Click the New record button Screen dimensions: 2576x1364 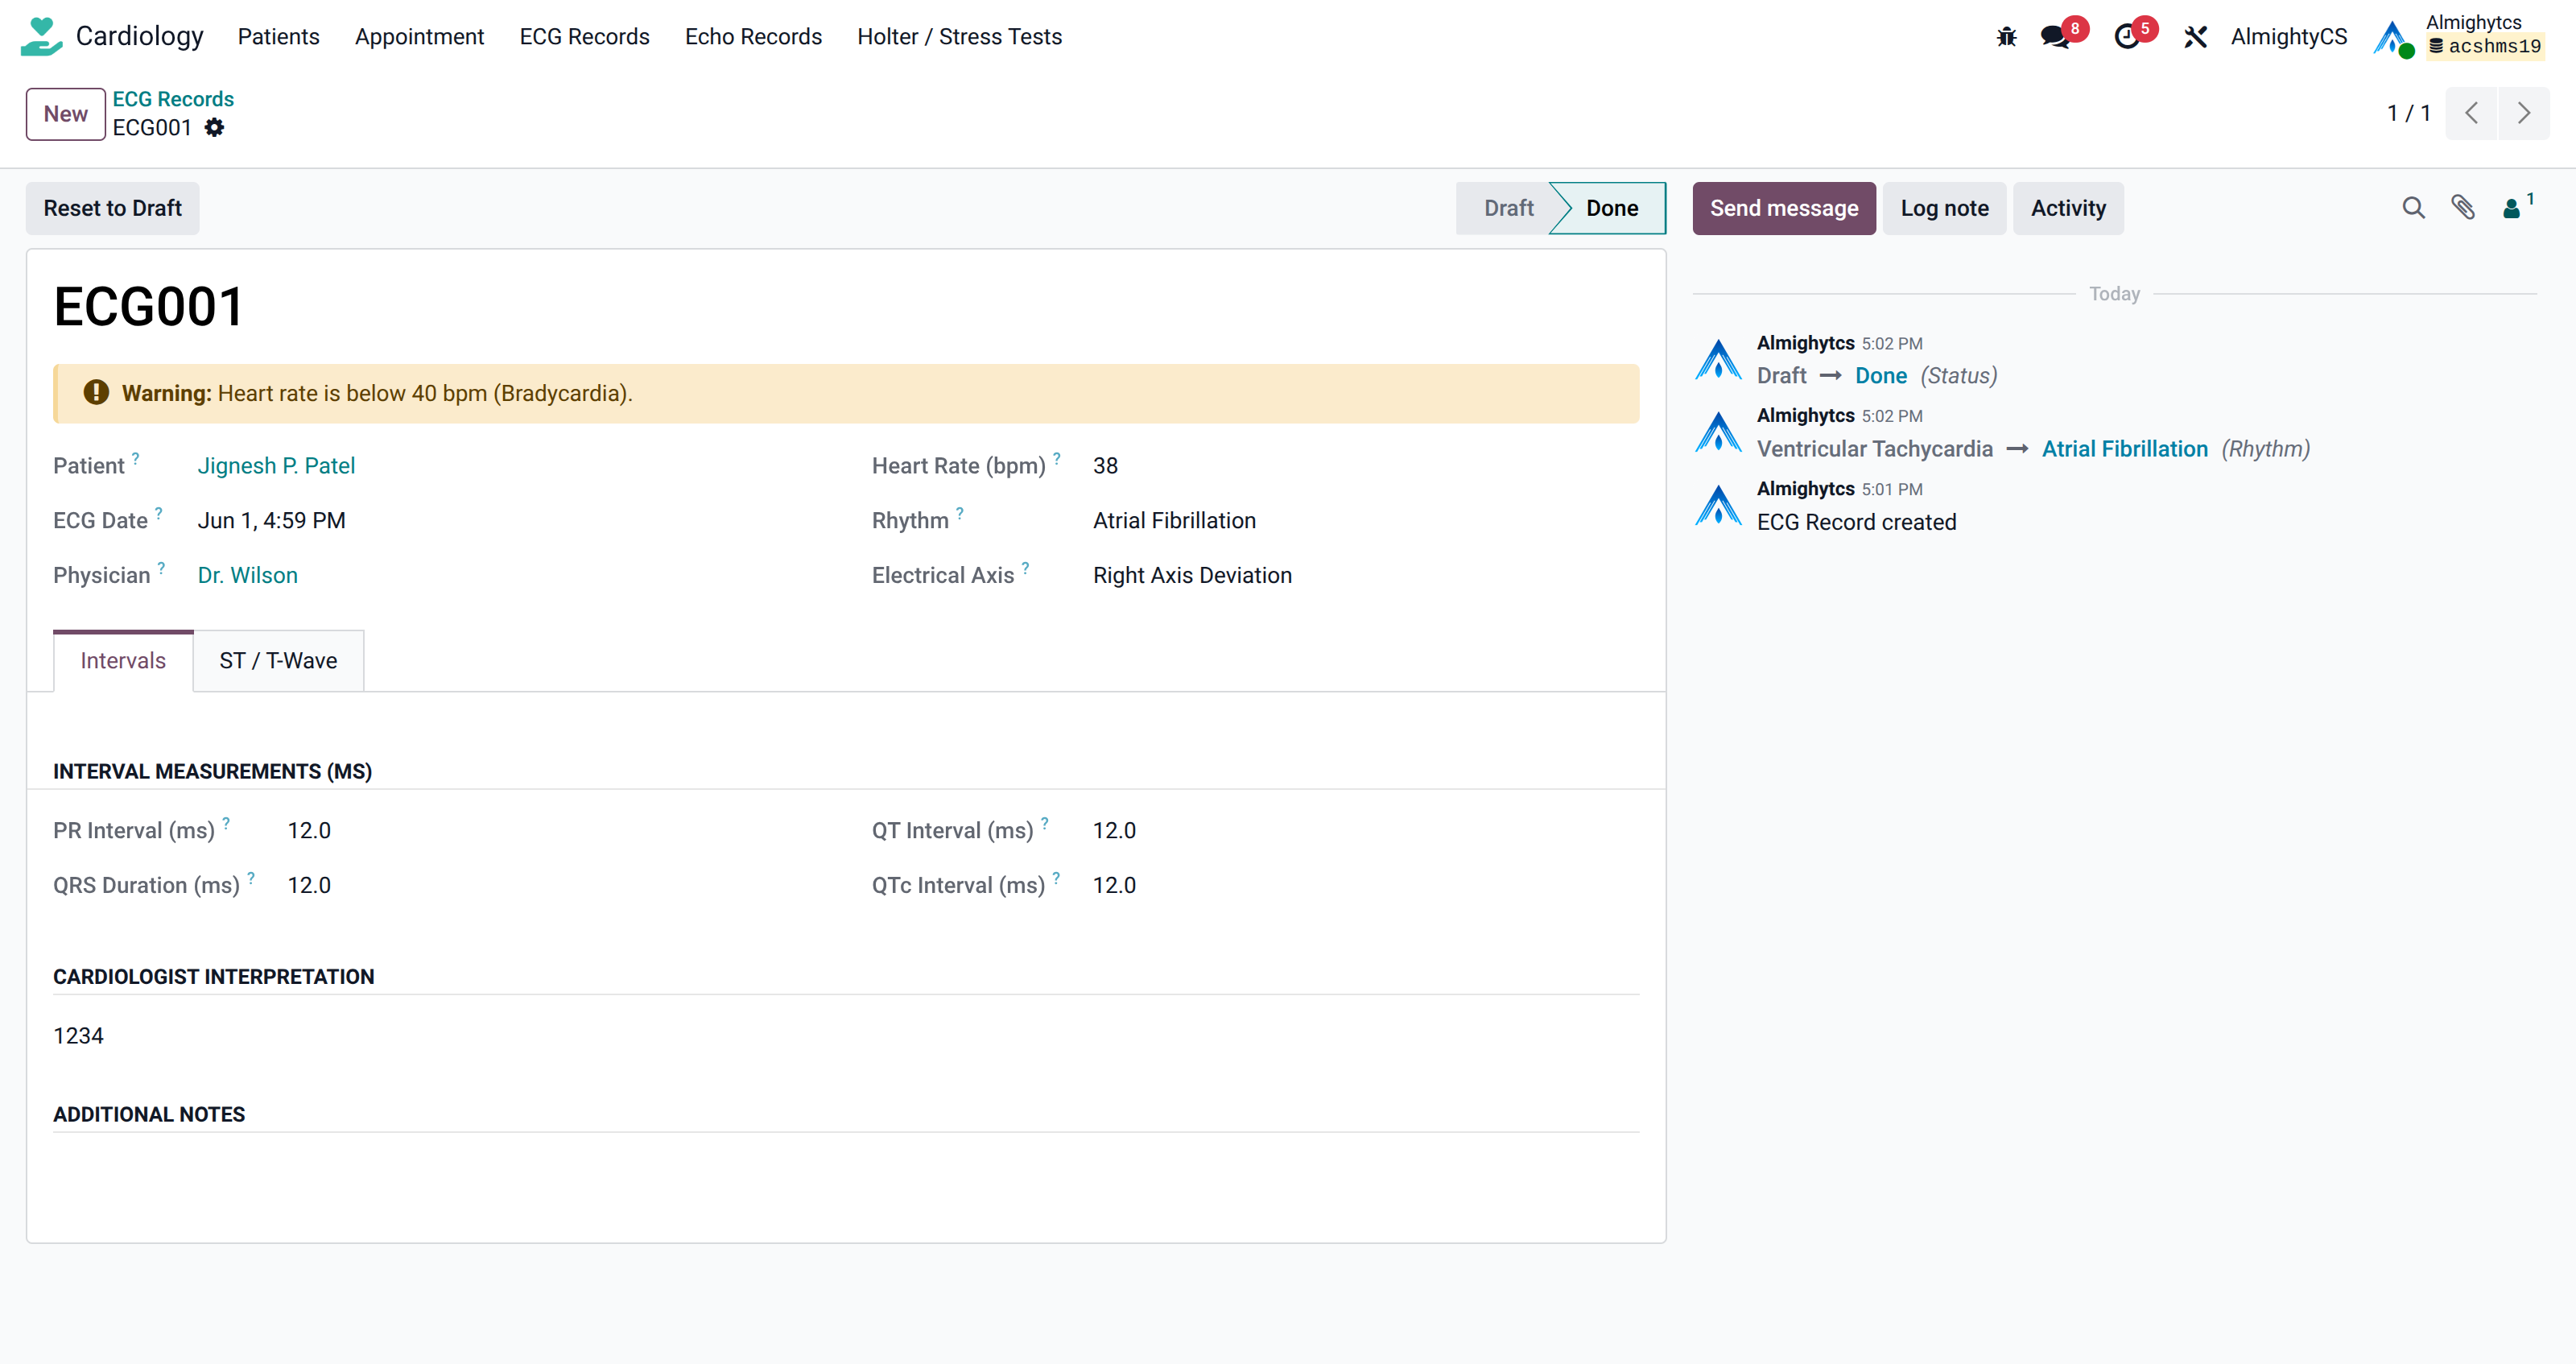click(66, 114)
